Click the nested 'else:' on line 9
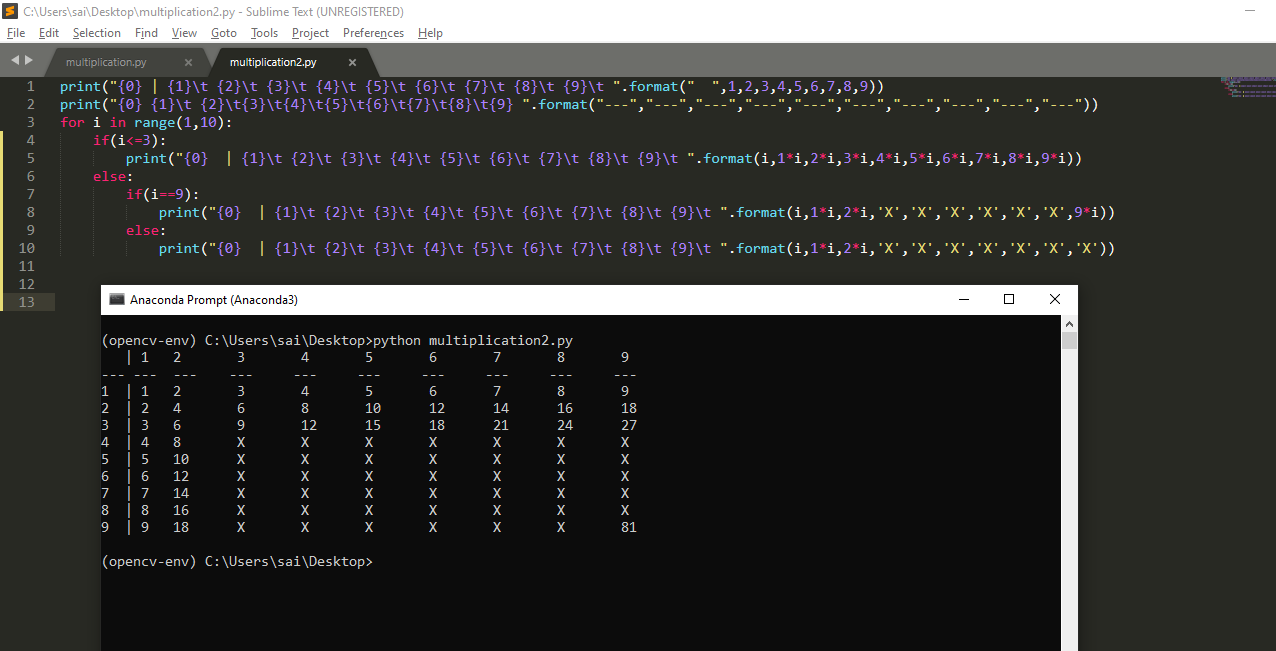The image size is (1276, 651). [146, 231]
